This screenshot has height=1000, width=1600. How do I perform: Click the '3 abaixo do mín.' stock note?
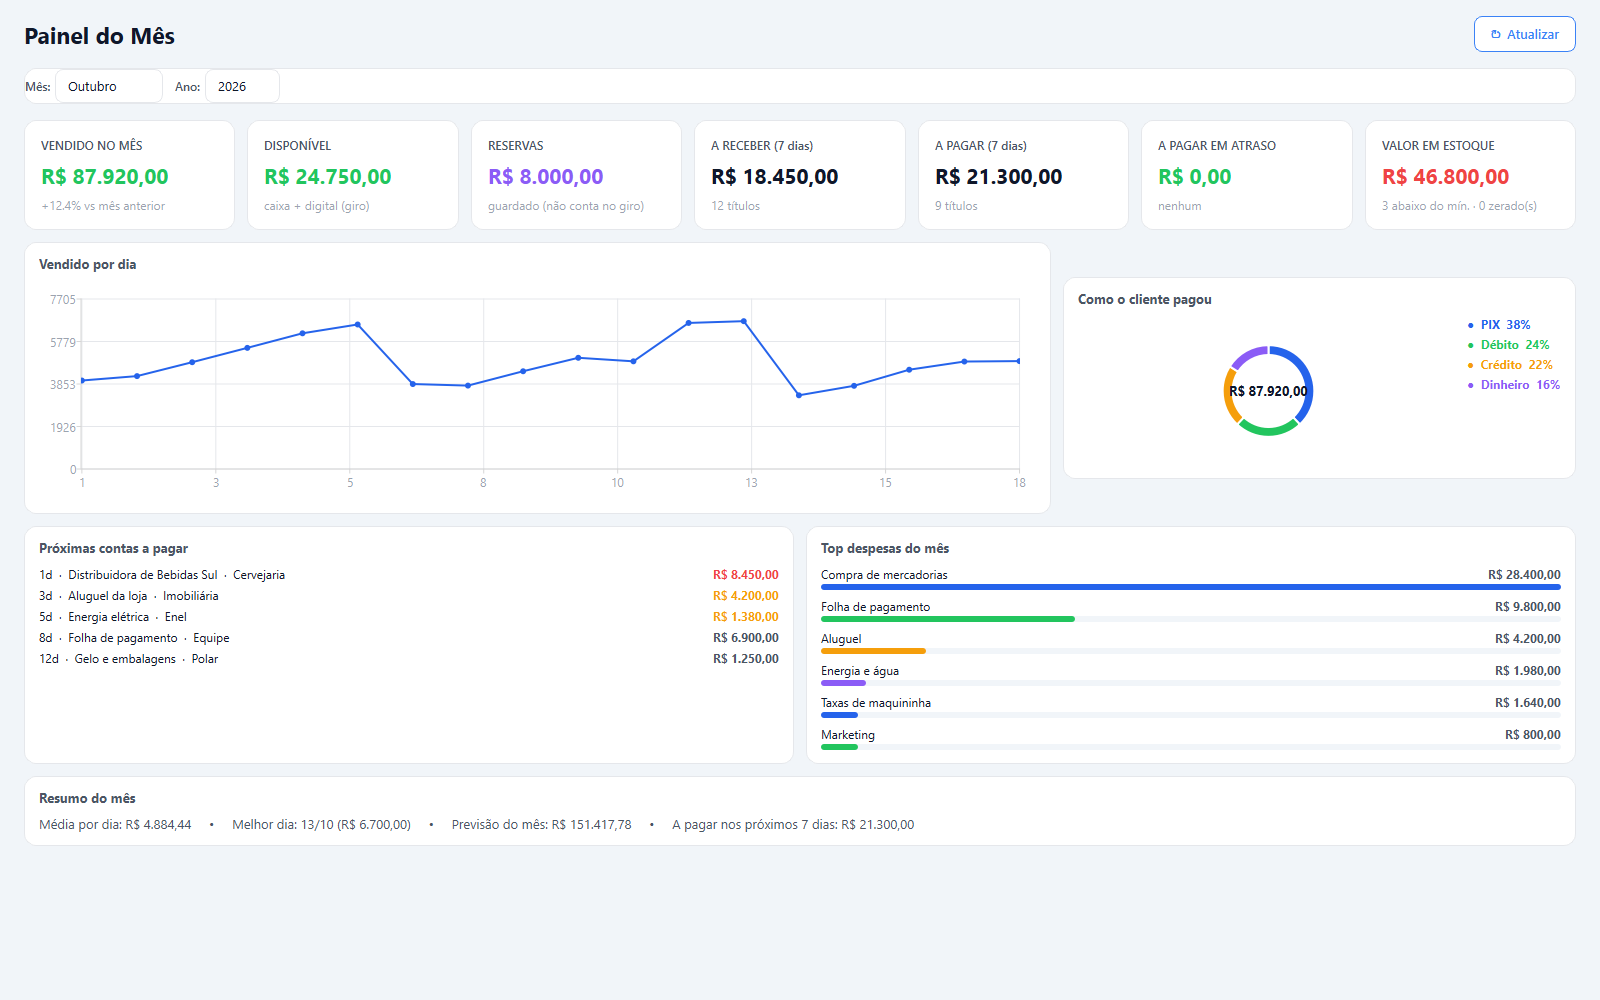tap(1426, 206)
